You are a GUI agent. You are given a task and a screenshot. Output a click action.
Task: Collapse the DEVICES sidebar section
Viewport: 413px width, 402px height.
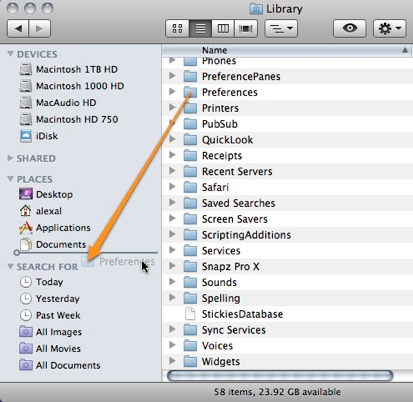point(11,54)
